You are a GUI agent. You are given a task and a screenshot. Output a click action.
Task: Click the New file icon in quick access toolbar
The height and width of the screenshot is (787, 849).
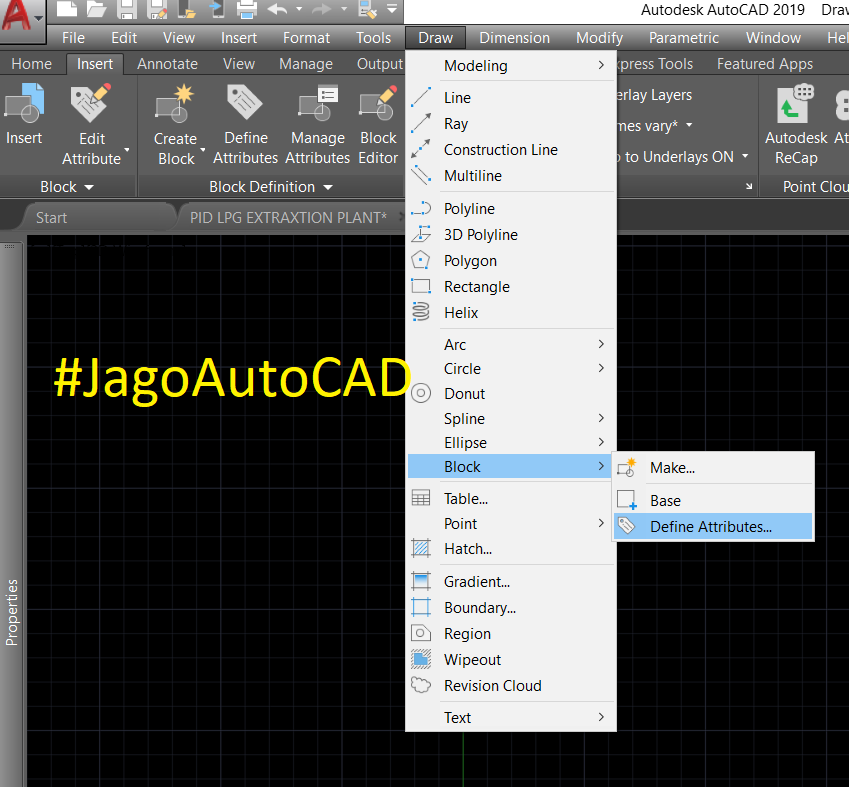coord(67,9)
